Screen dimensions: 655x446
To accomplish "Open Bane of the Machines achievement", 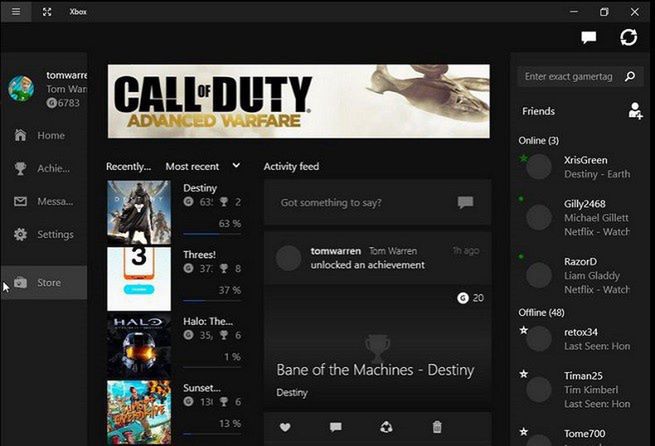I will pyautogui.click(x=375, y=370).
